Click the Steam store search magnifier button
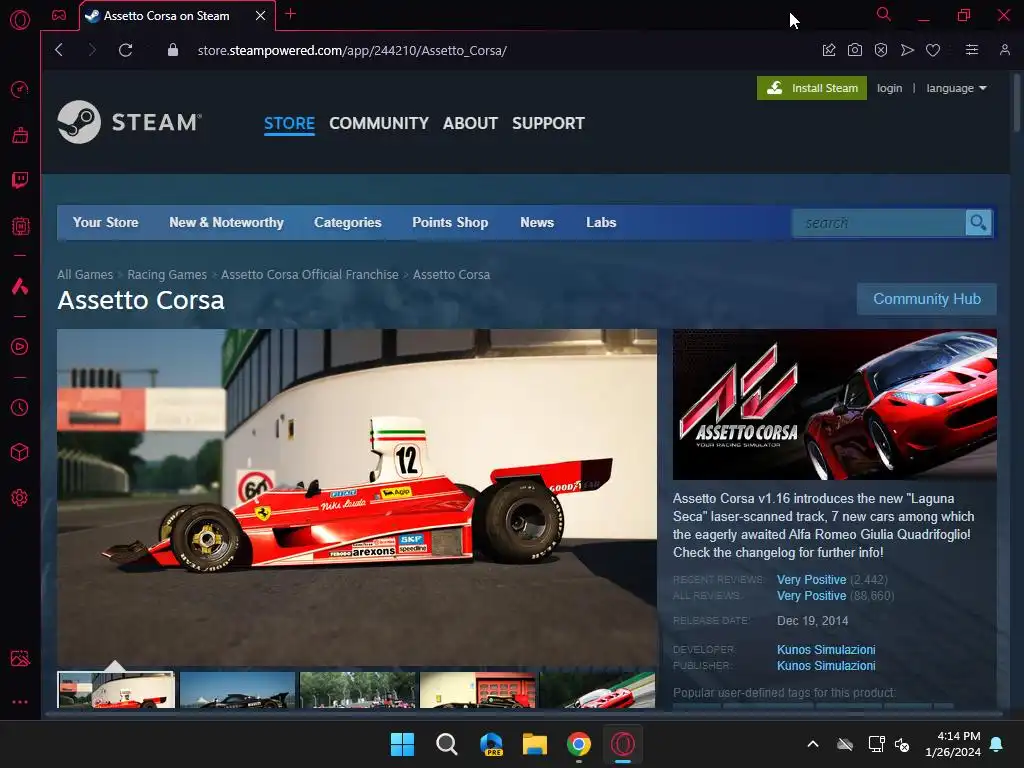The height and width of the screenshot is (768, 1024). 978,223
